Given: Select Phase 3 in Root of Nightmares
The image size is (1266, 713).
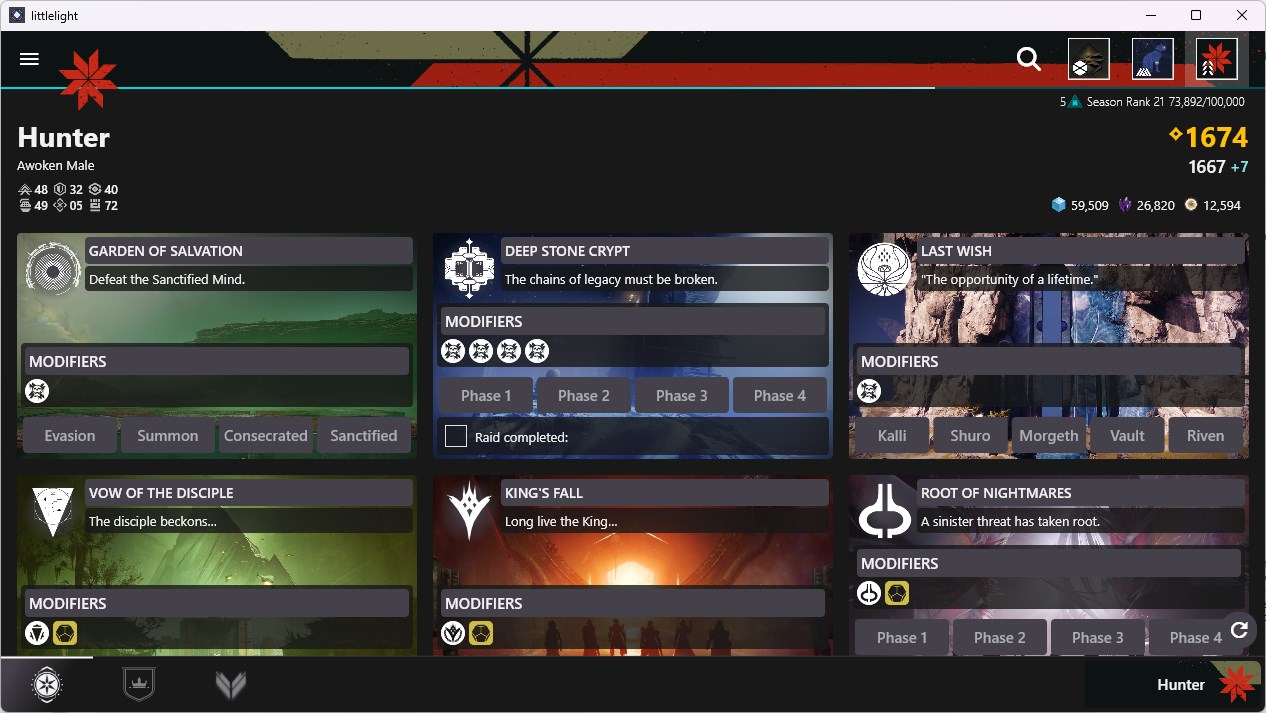Looking at the screenshot, I should [1098, 638].
